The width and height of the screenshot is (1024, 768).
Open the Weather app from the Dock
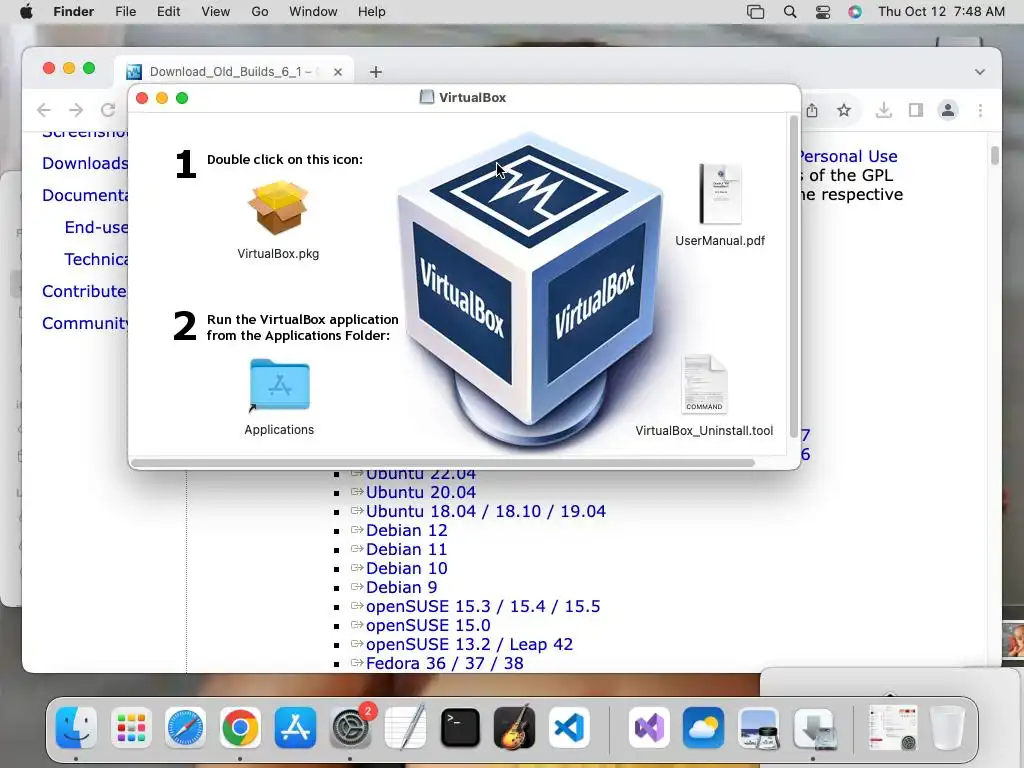(703, 727)
